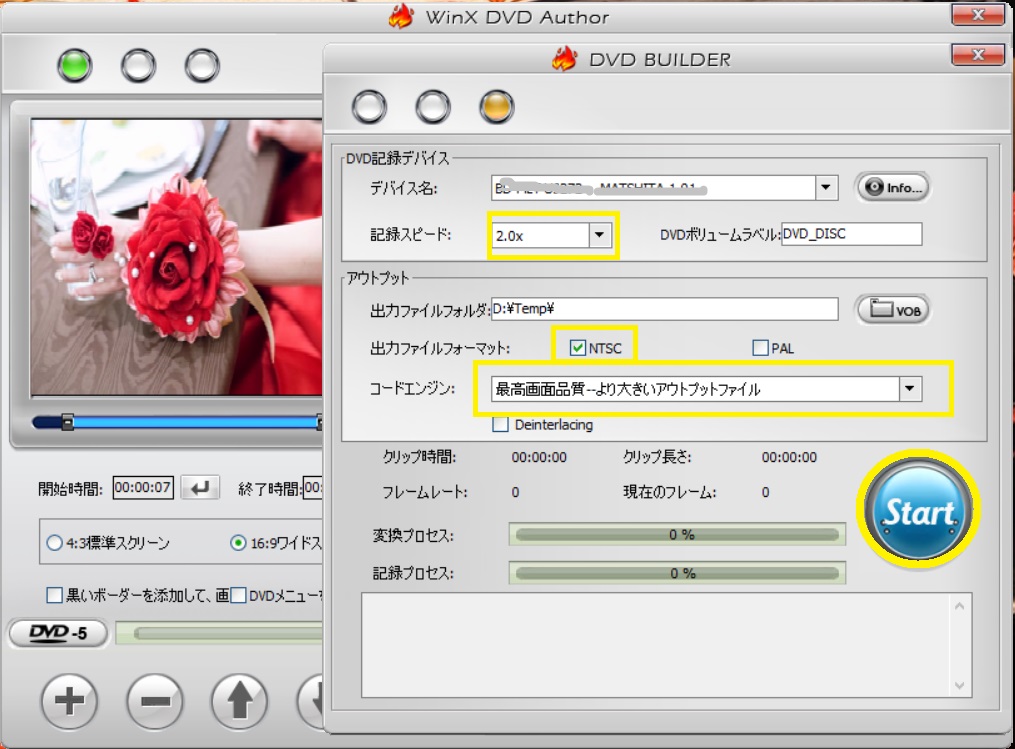The width and height of the screenshot is (1015, 749).
Task: Check the add black border checkbox
Action: pos(54,595)
